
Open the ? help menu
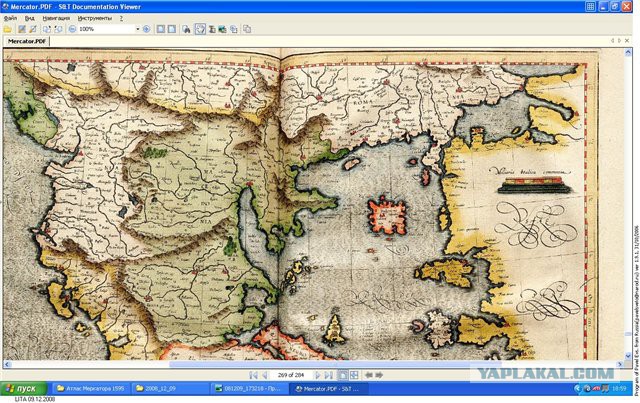click(121, 18)
